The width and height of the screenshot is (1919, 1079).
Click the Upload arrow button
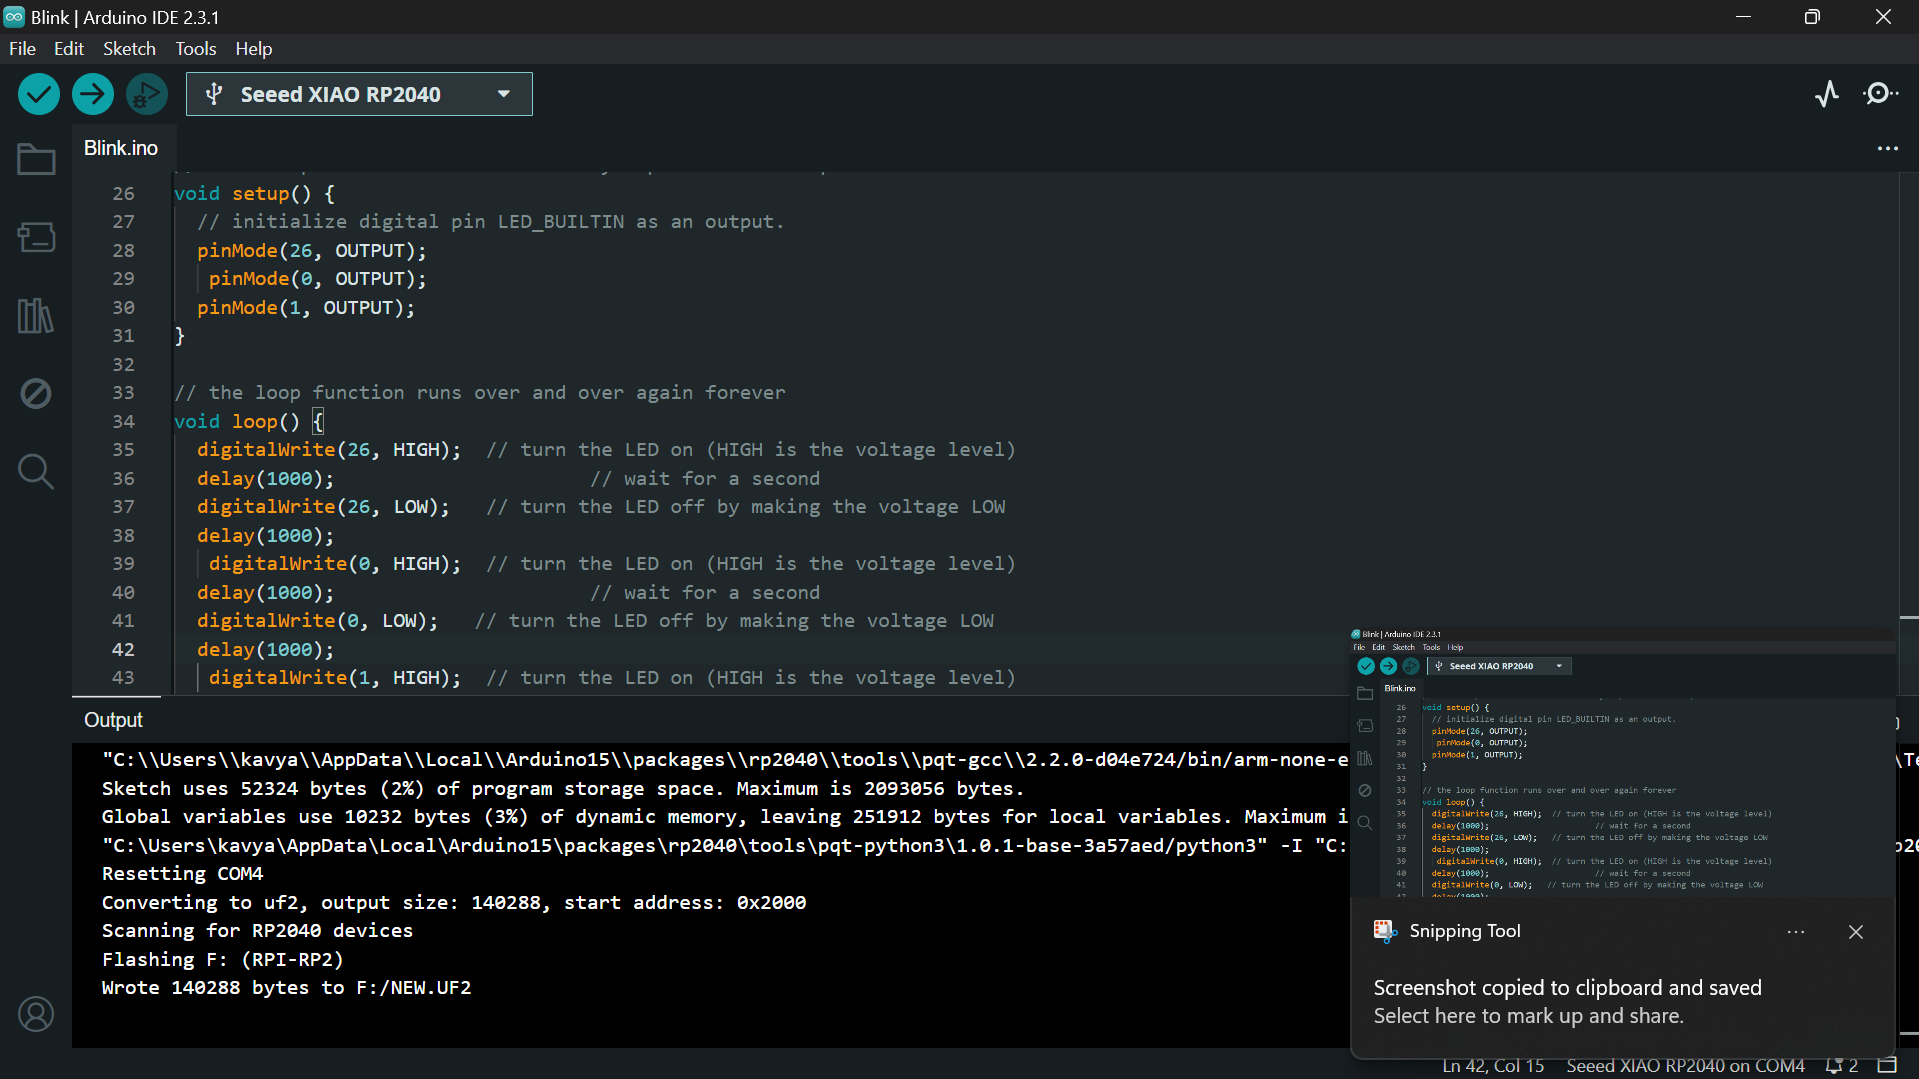click(93, 94)
